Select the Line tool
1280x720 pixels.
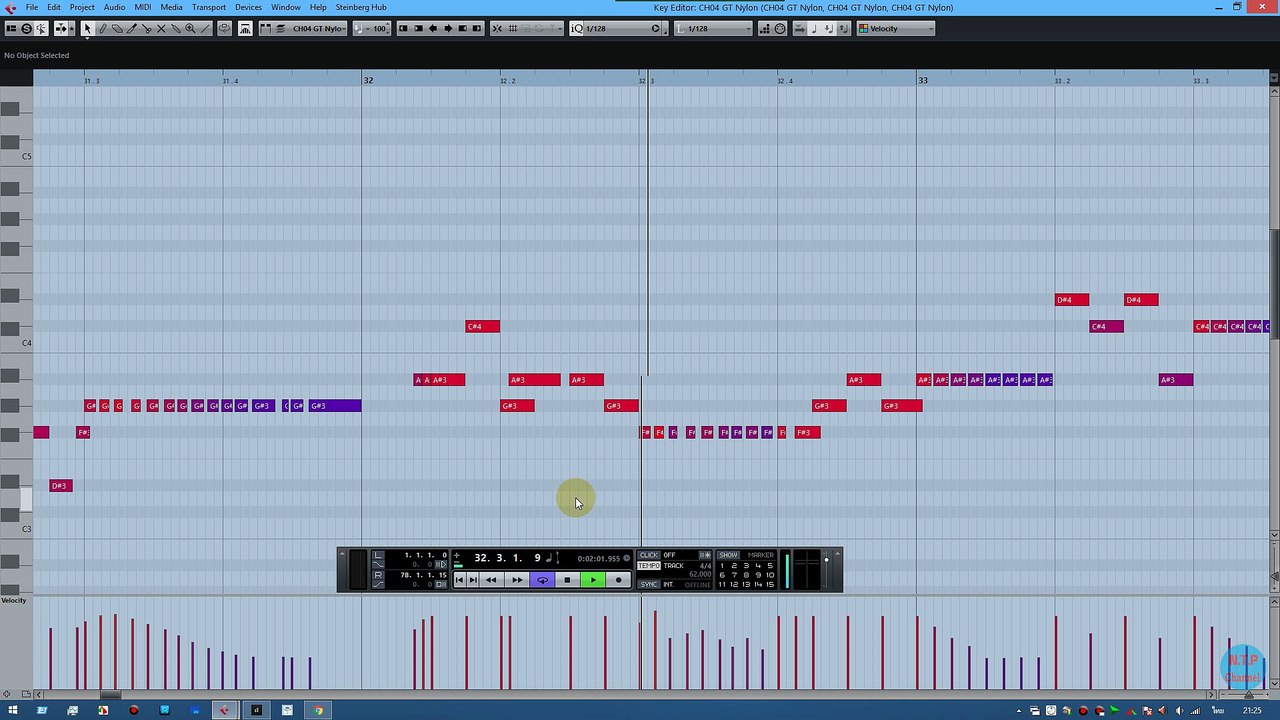pos(205,28)
